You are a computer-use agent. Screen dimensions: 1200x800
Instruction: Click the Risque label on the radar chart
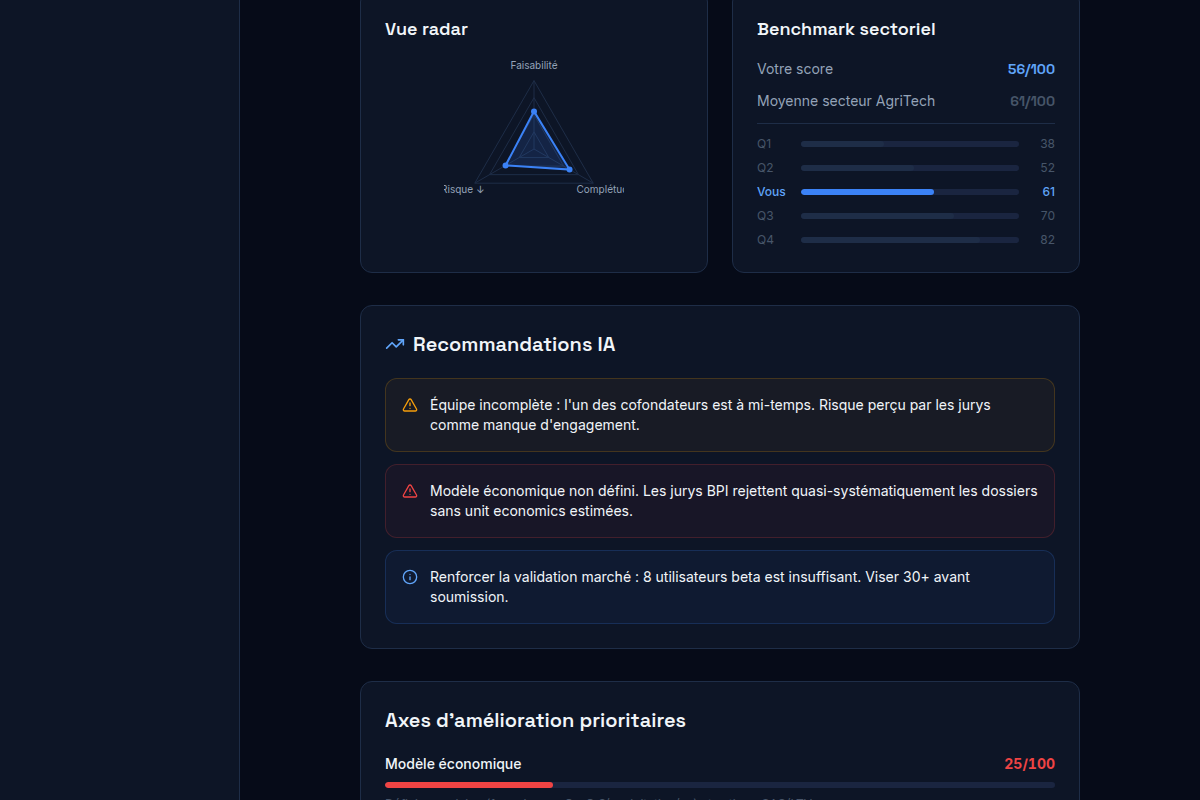pos(464,190)
